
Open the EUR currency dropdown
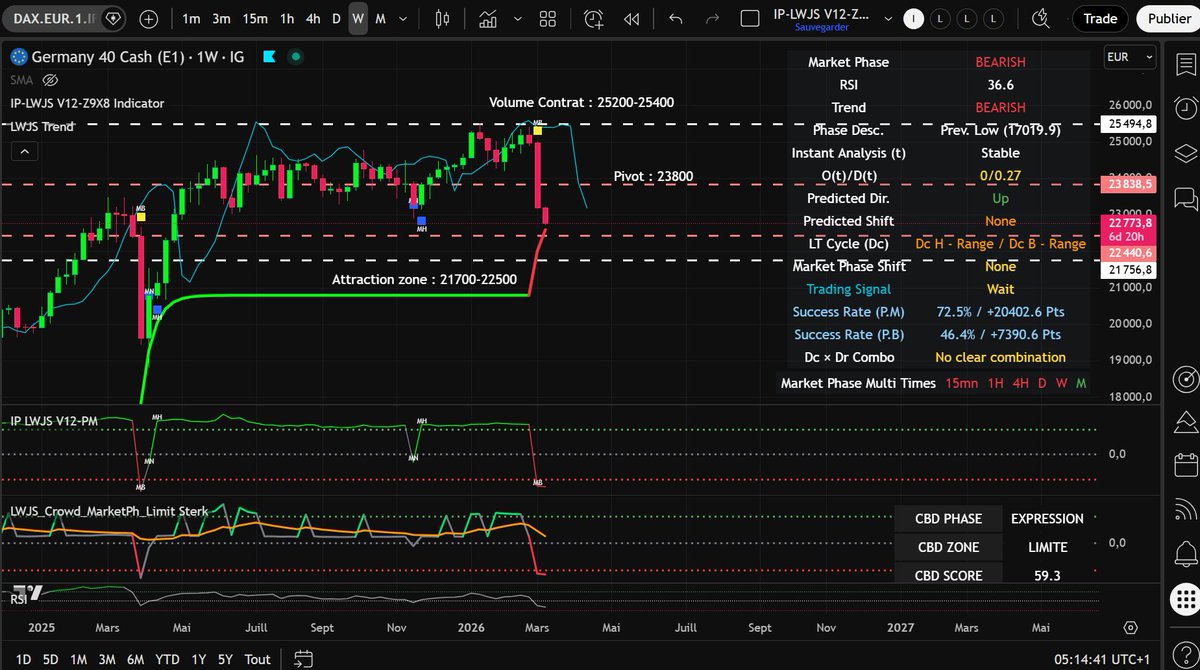(x=1131, y=57)
